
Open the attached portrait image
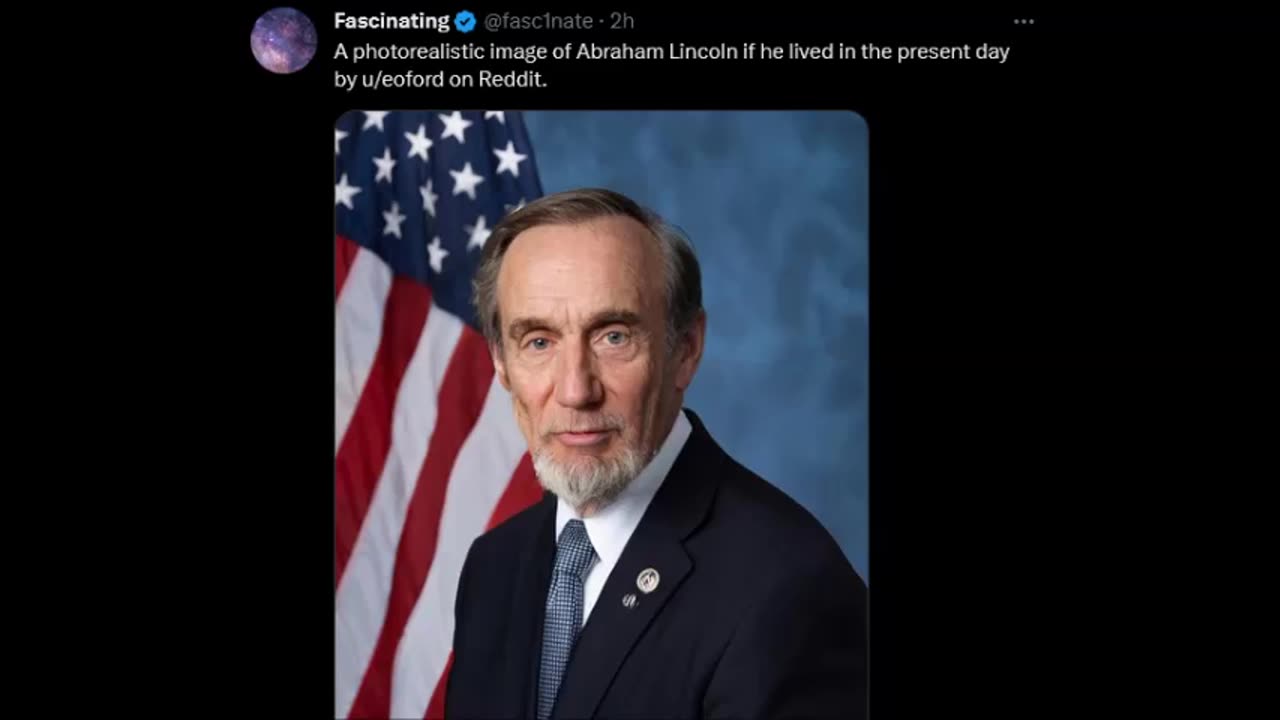[x=601, y=415]
